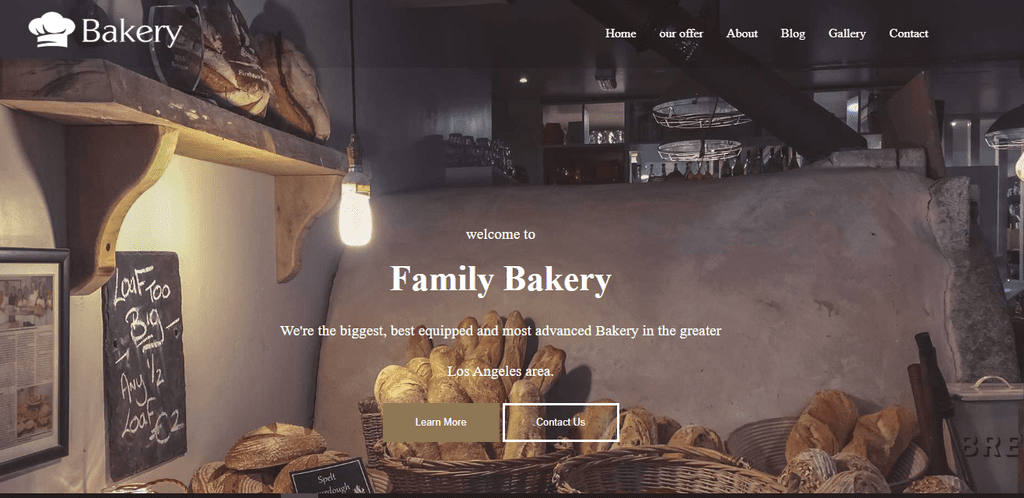Click the Learn More button

(x=441, y=422)
